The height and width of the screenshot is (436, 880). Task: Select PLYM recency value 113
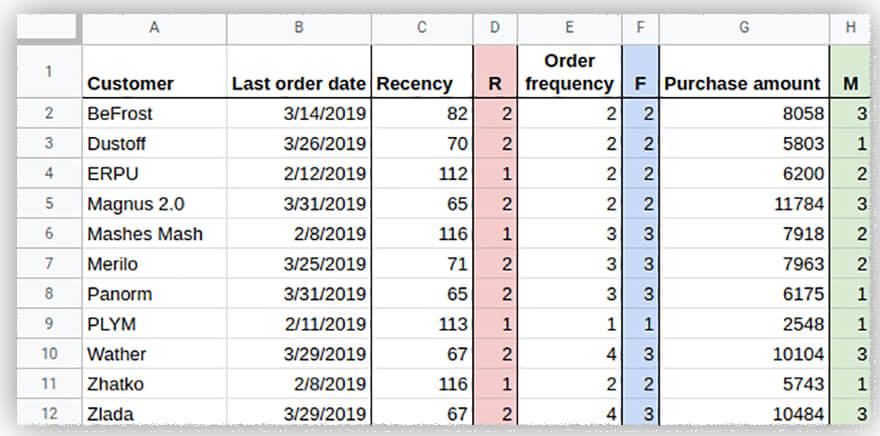[x=421, y=324]
